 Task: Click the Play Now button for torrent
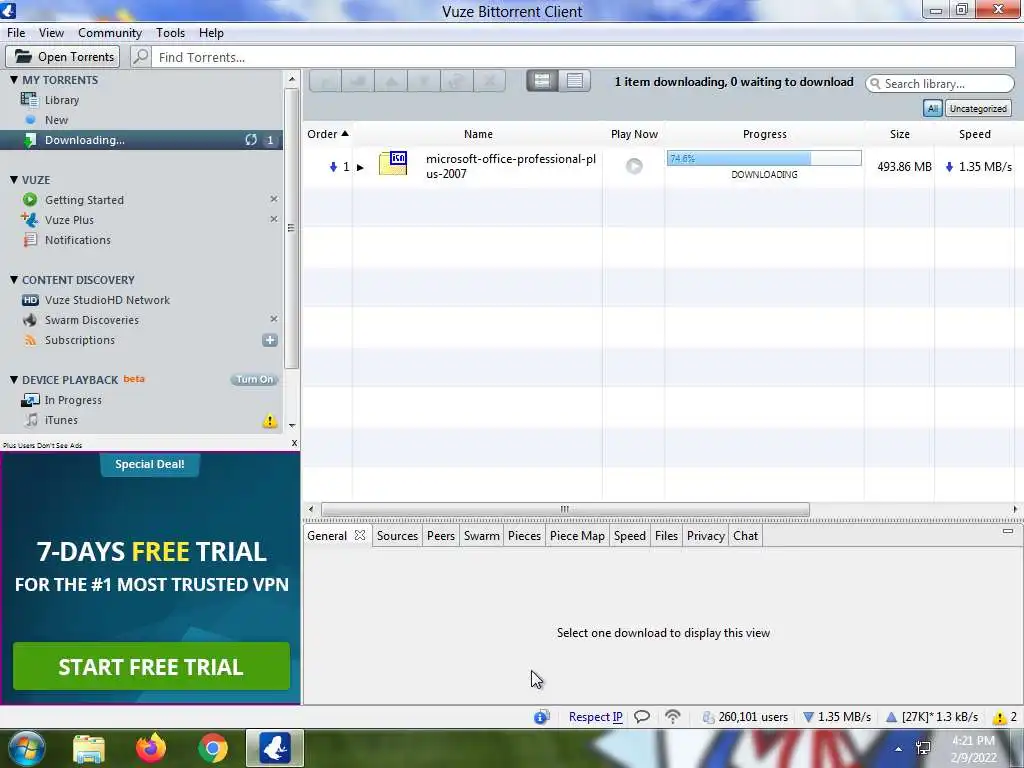point(634,166)
